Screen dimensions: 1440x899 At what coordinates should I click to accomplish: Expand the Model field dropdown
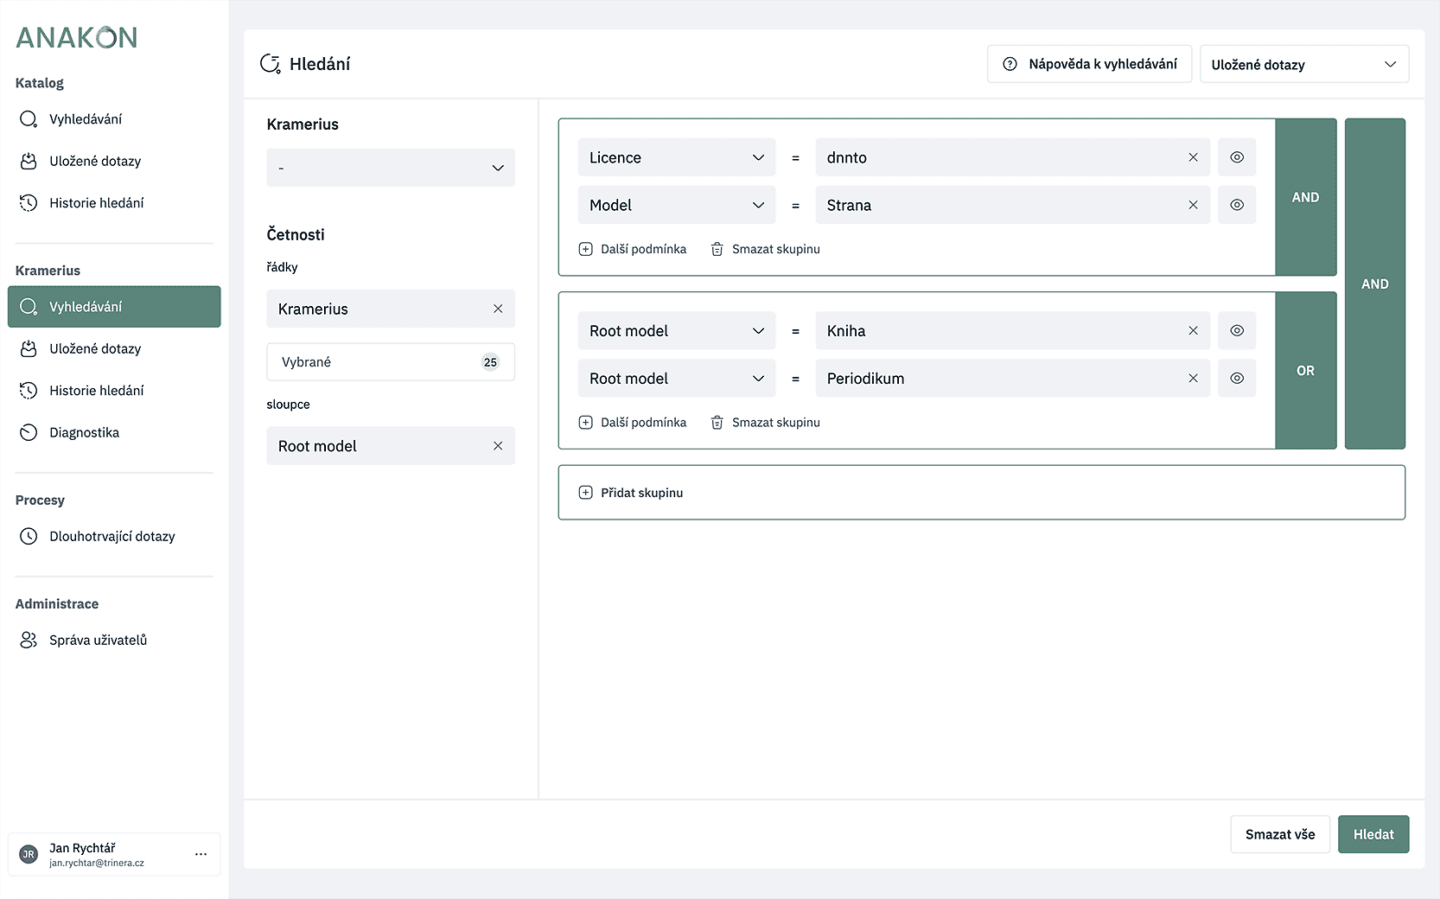pos(677,206)
